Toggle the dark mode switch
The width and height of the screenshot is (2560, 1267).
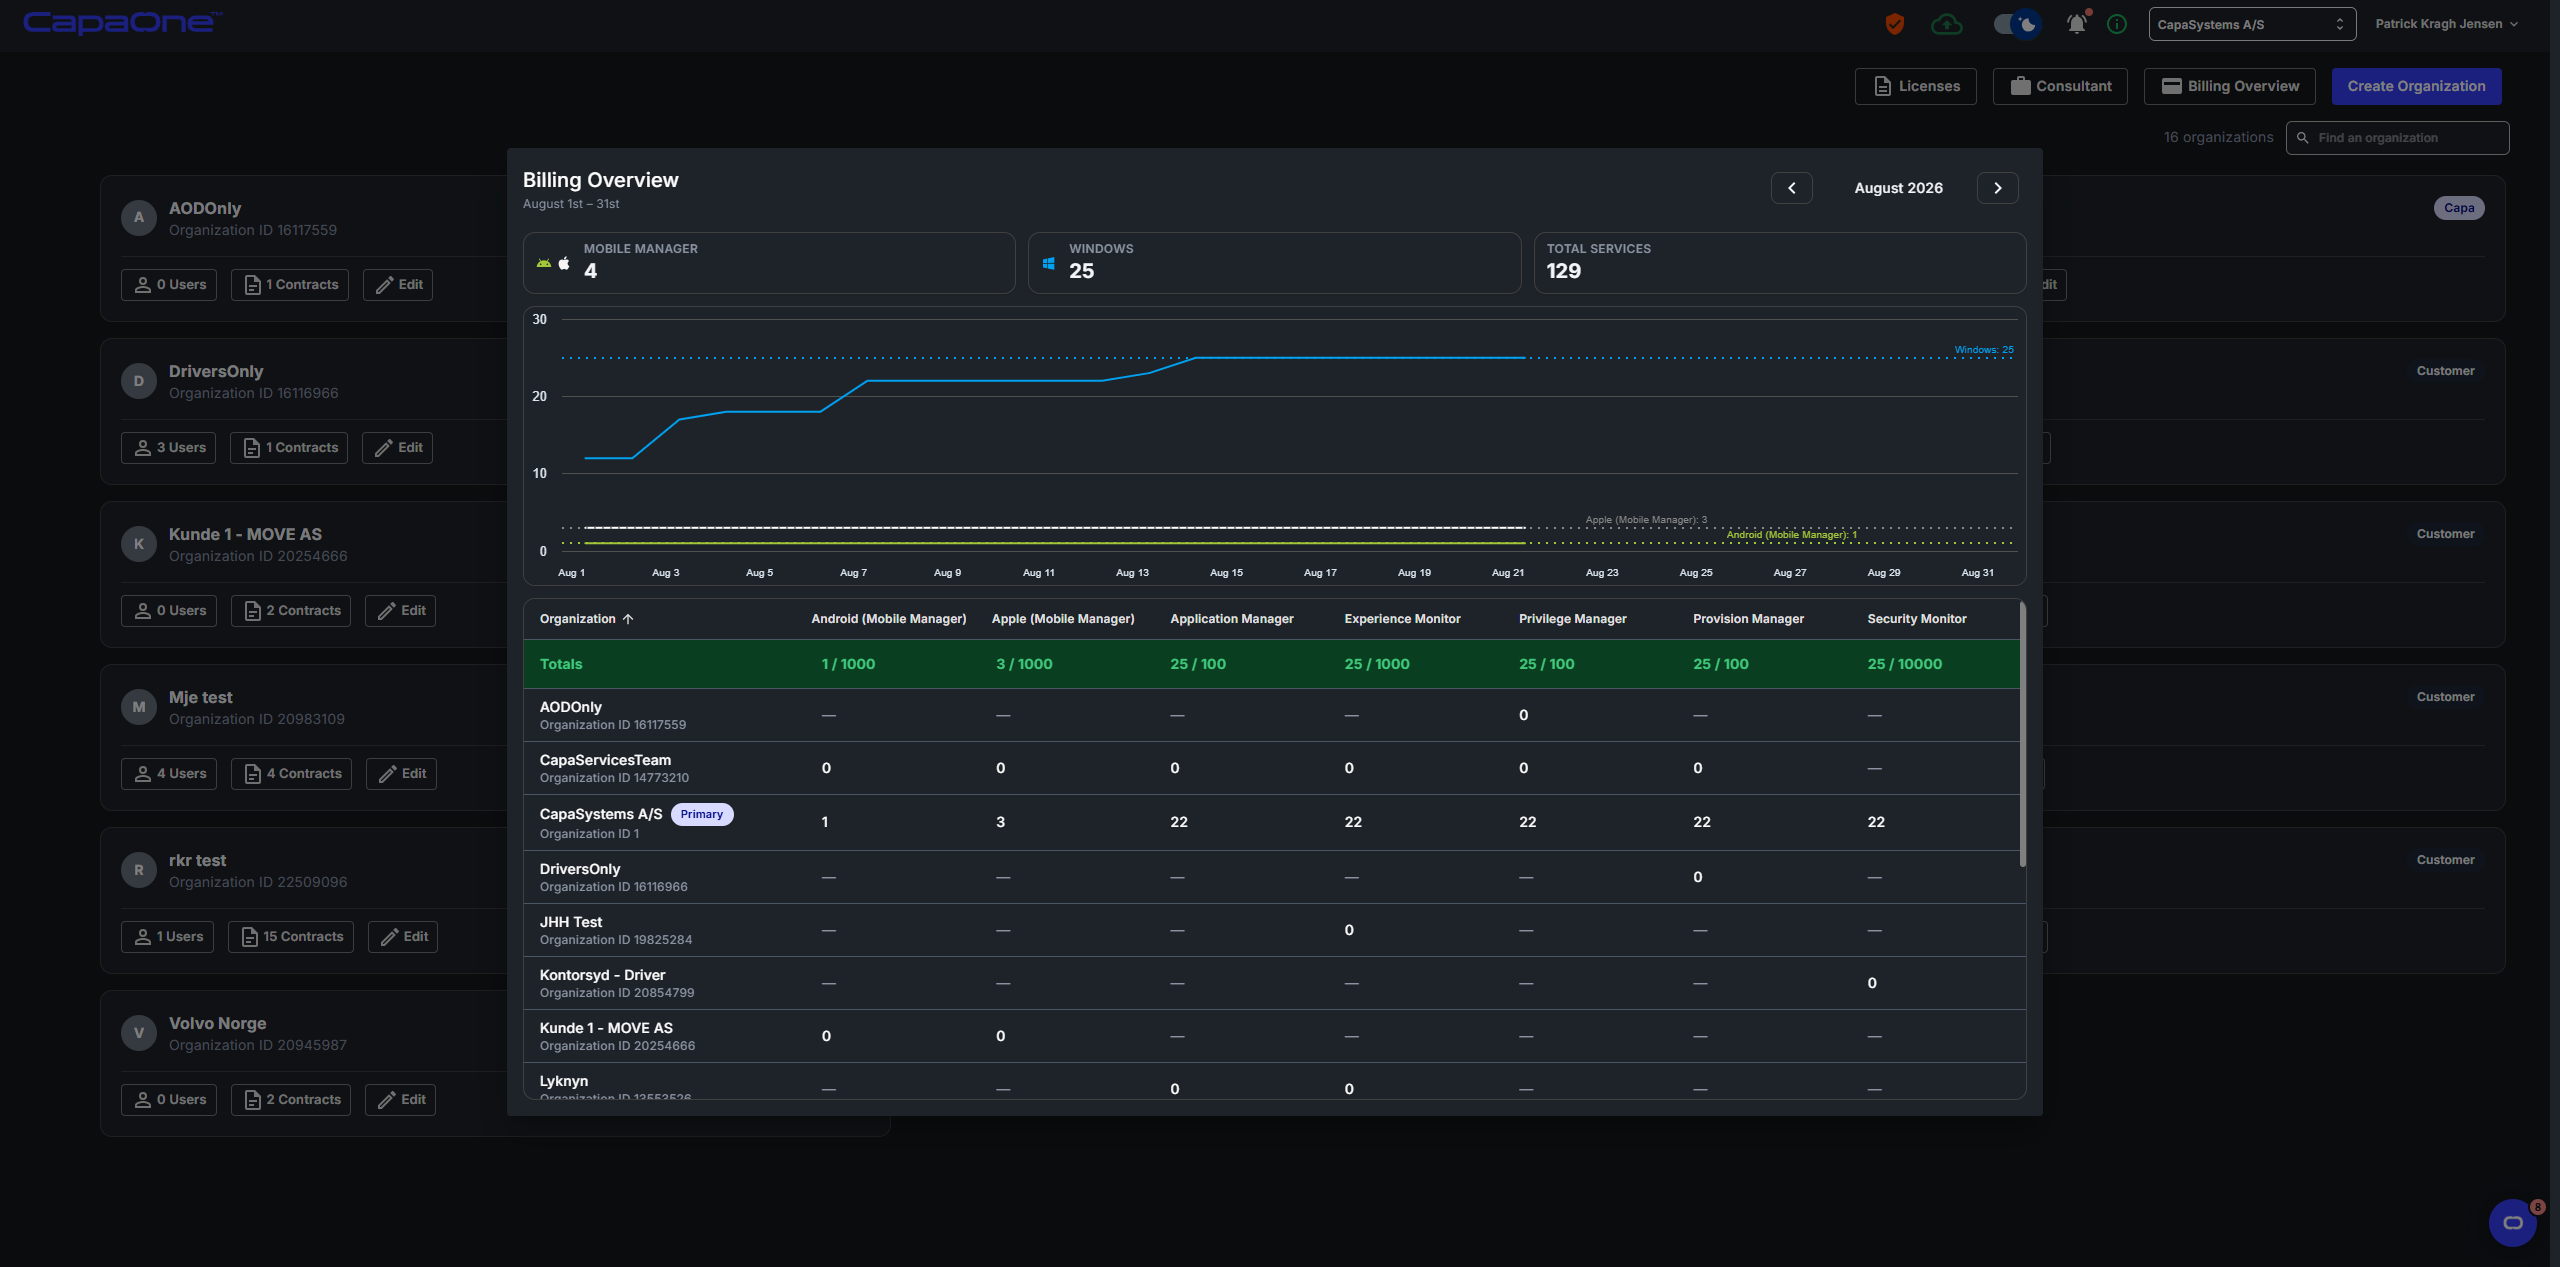pyautogui.click(x=2016, y=24)
